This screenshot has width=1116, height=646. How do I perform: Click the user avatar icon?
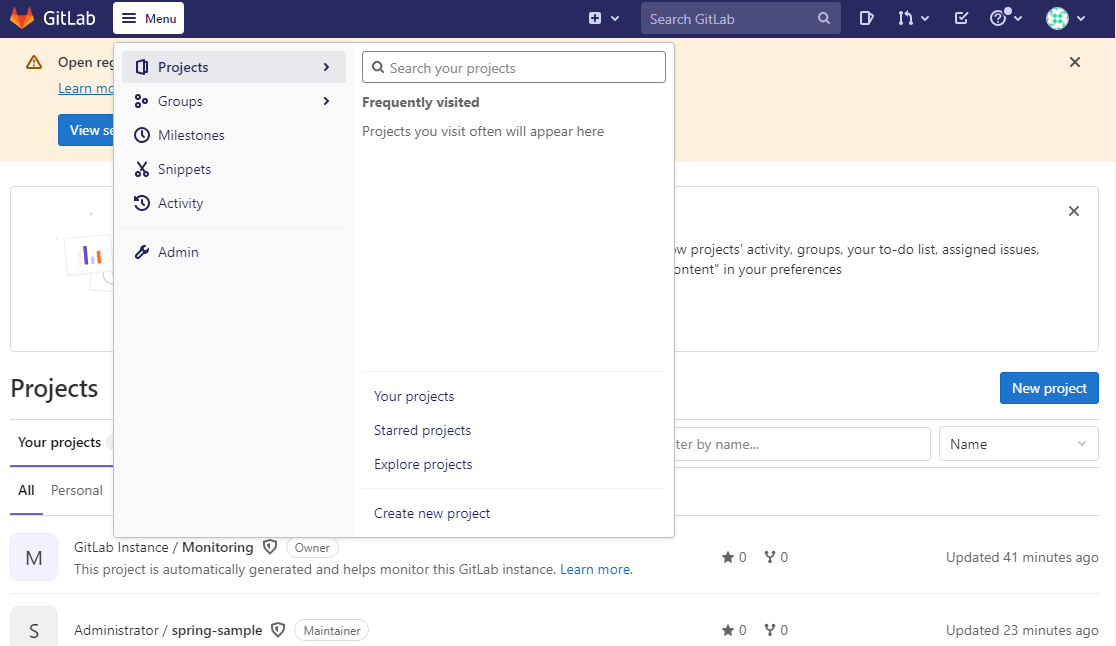[1057, 18]
